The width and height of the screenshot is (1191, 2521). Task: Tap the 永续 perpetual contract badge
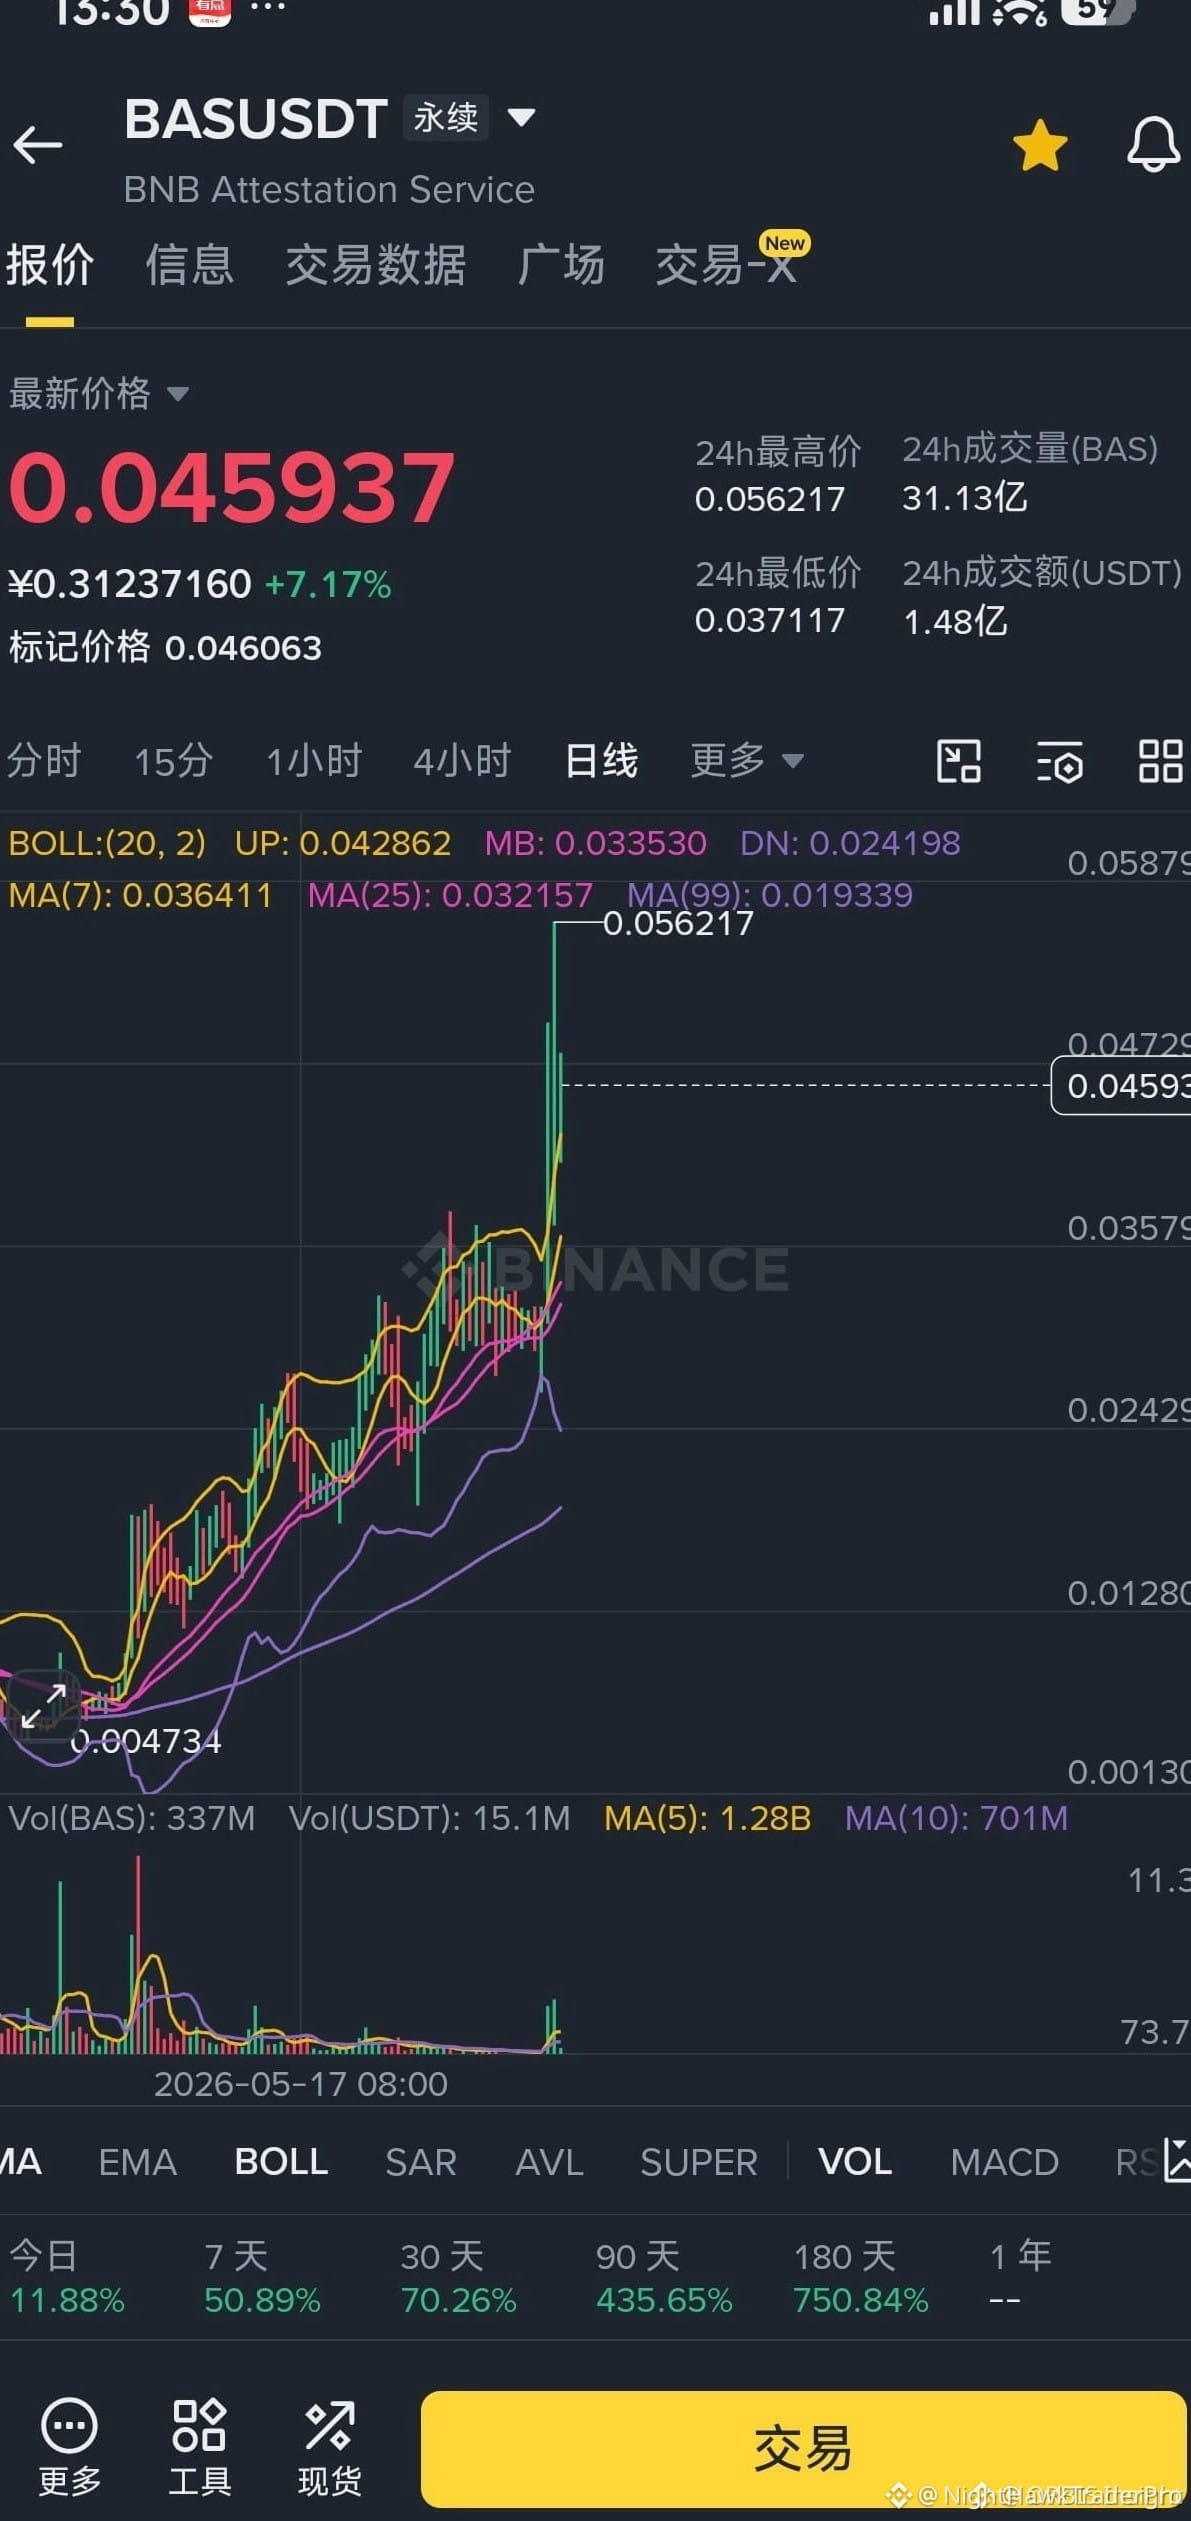[446, 118]
